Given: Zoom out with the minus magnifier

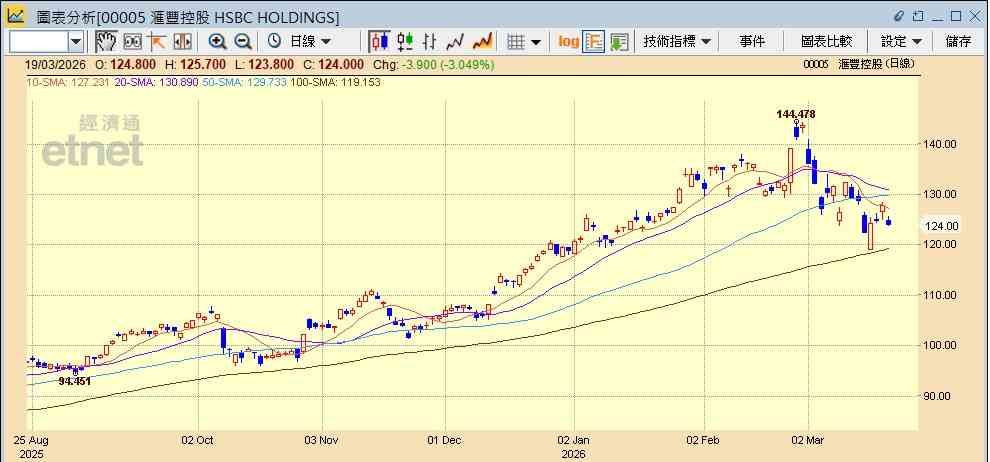Looking at the screenshot, I should 243,42.
